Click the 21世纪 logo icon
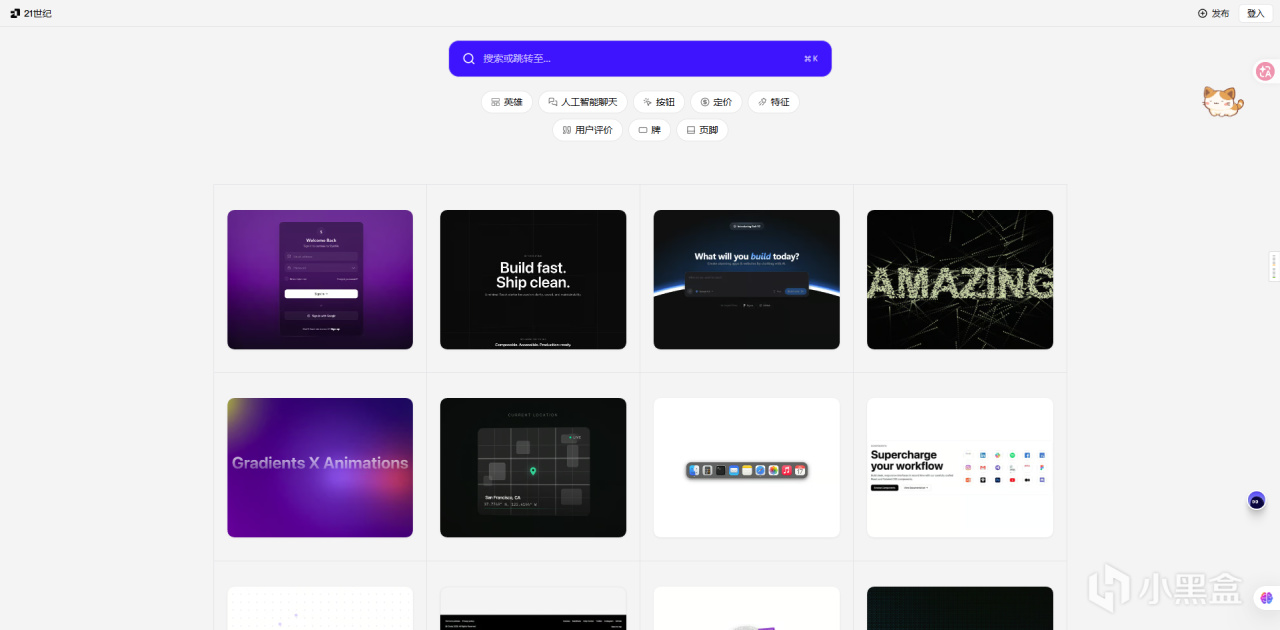The image size is (1280, 630). (15, 13)
